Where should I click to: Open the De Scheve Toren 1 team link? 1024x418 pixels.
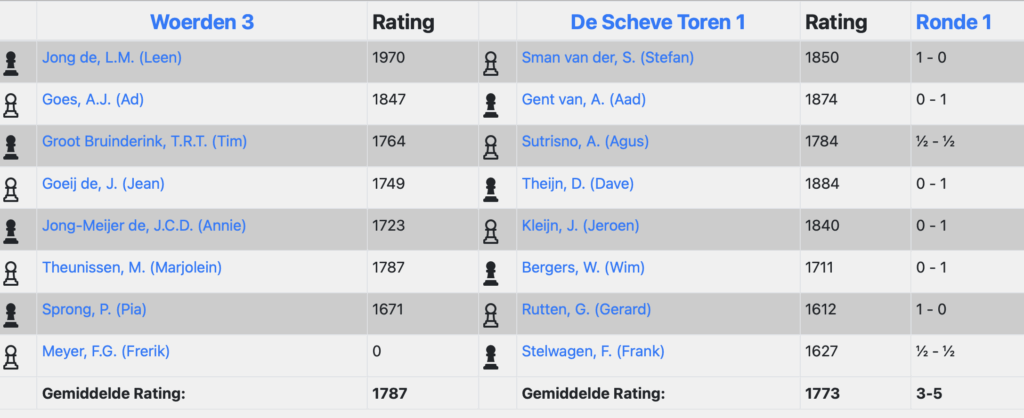pos(658,22)
